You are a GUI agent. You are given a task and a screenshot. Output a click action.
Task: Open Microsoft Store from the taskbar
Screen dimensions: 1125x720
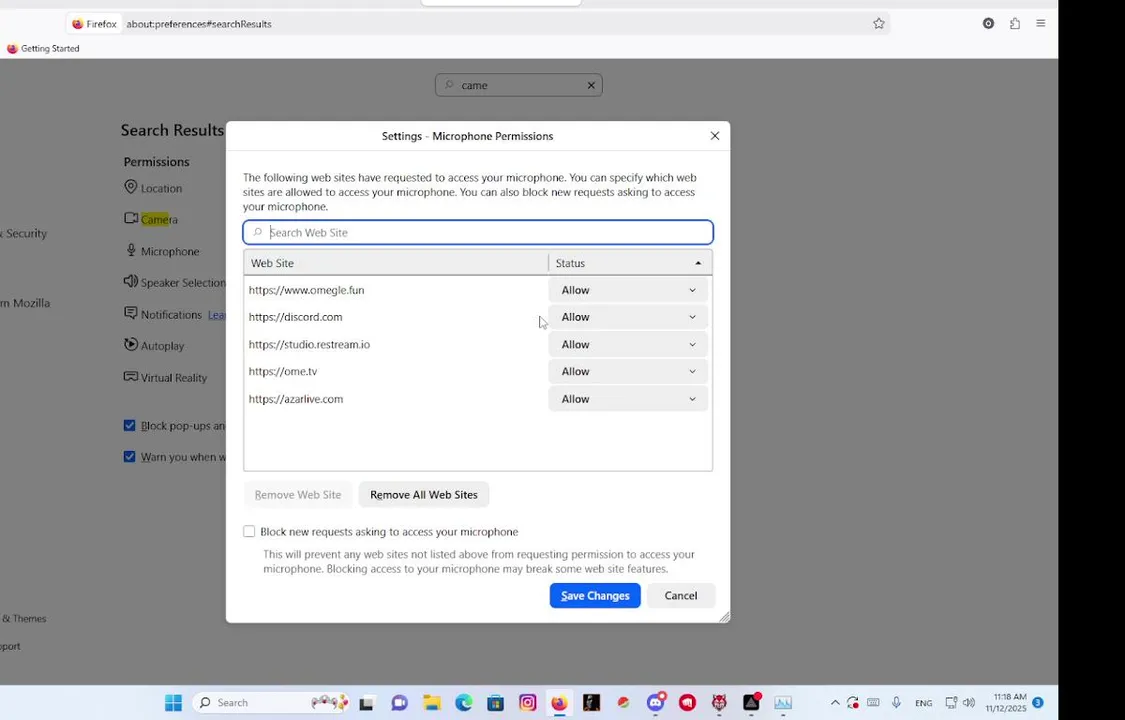[496, 703]
